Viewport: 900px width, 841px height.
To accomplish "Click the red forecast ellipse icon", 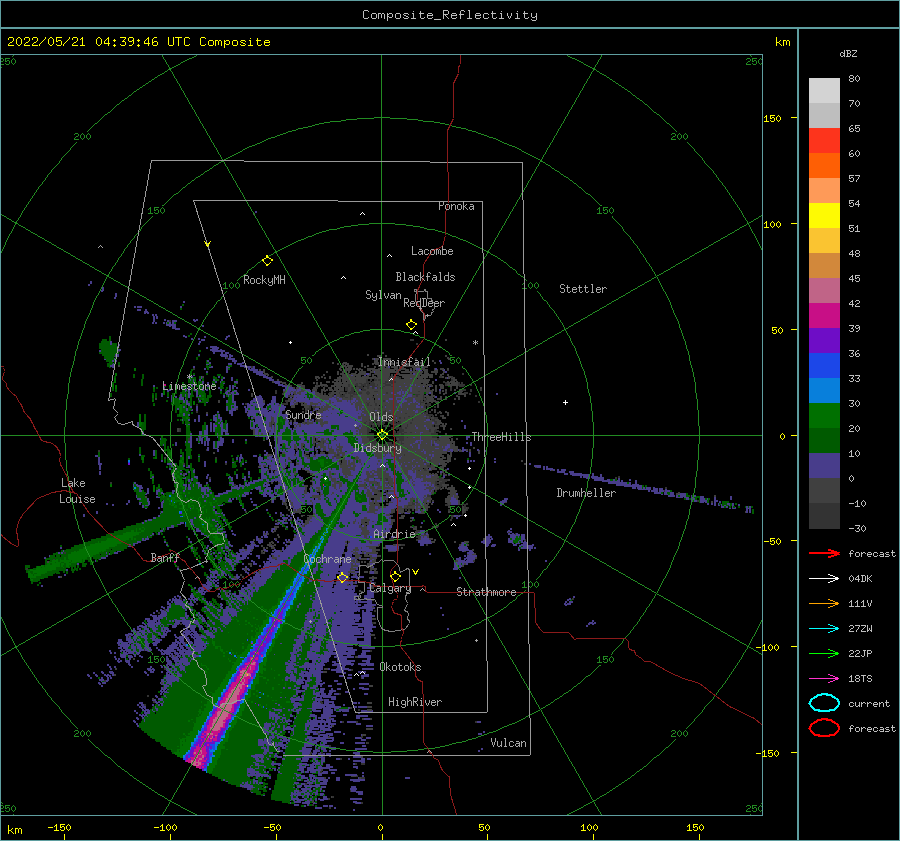I will pyautogui.click(x=824, y=728).
